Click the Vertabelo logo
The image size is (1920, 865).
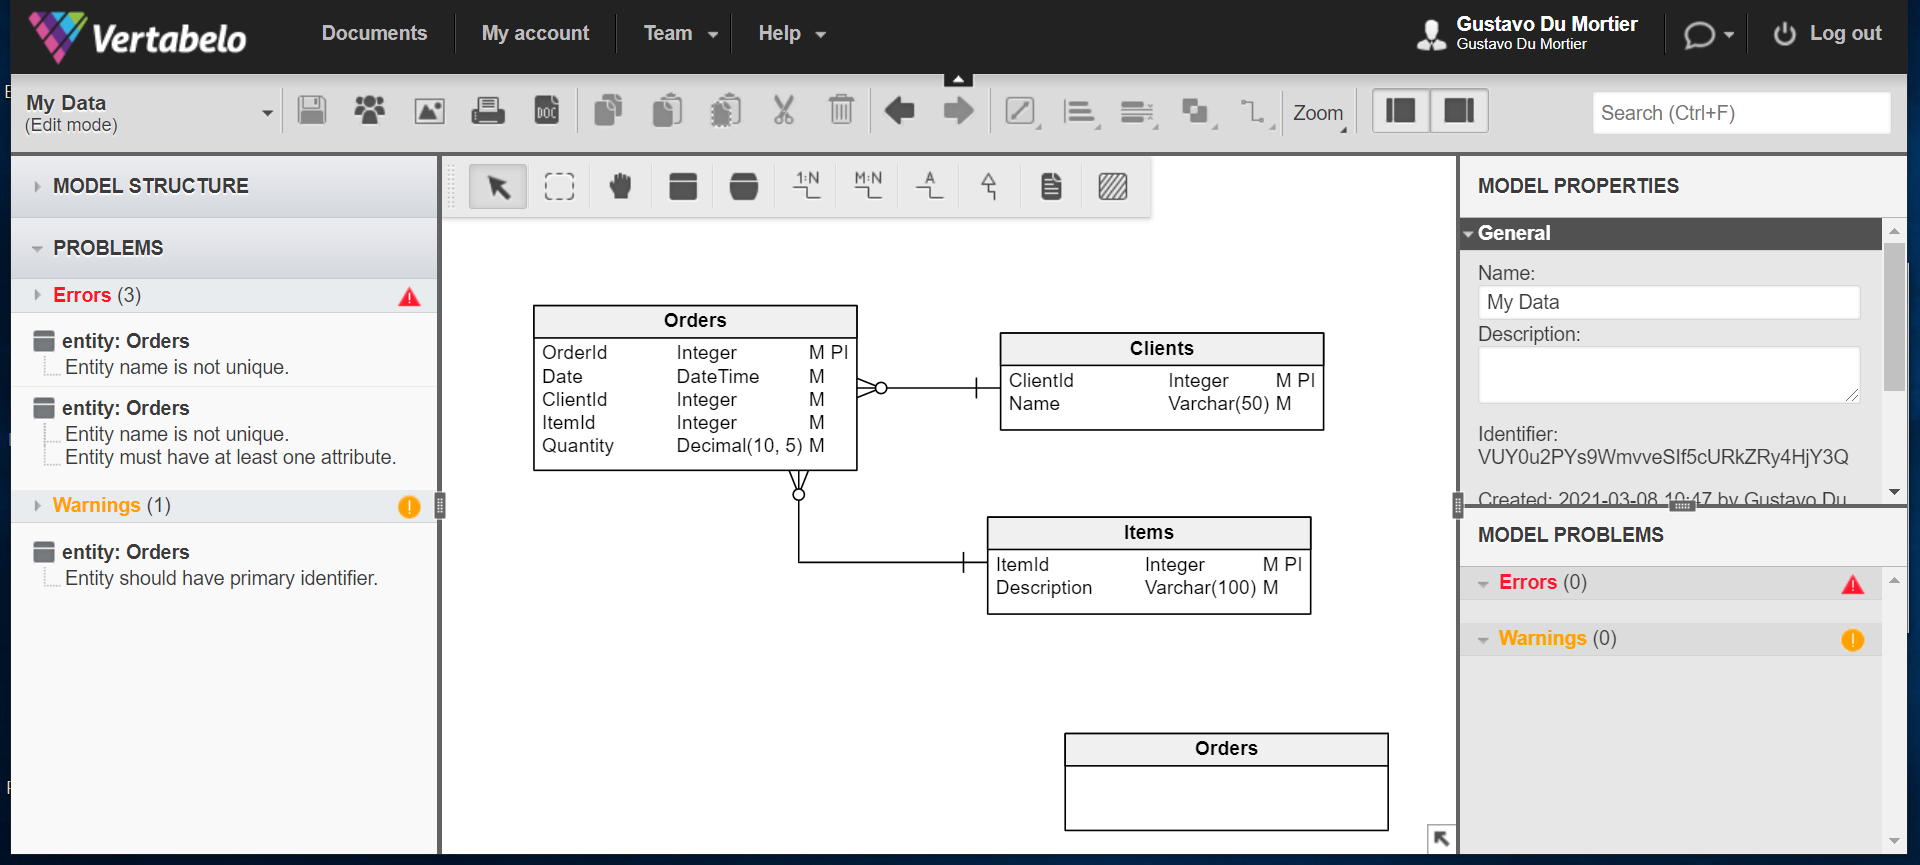tap(137, 37)
